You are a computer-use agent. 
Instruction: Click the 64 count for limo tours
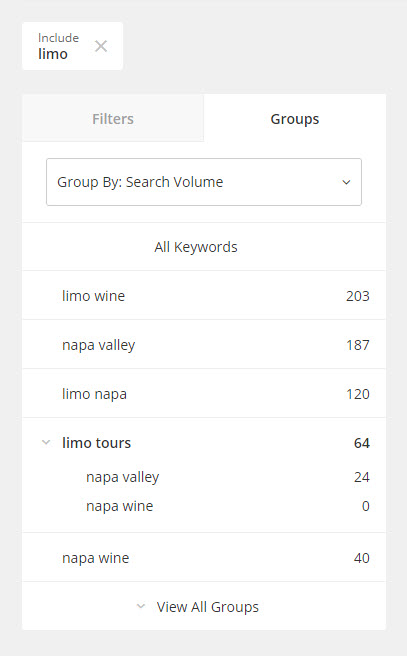[362, 443]
